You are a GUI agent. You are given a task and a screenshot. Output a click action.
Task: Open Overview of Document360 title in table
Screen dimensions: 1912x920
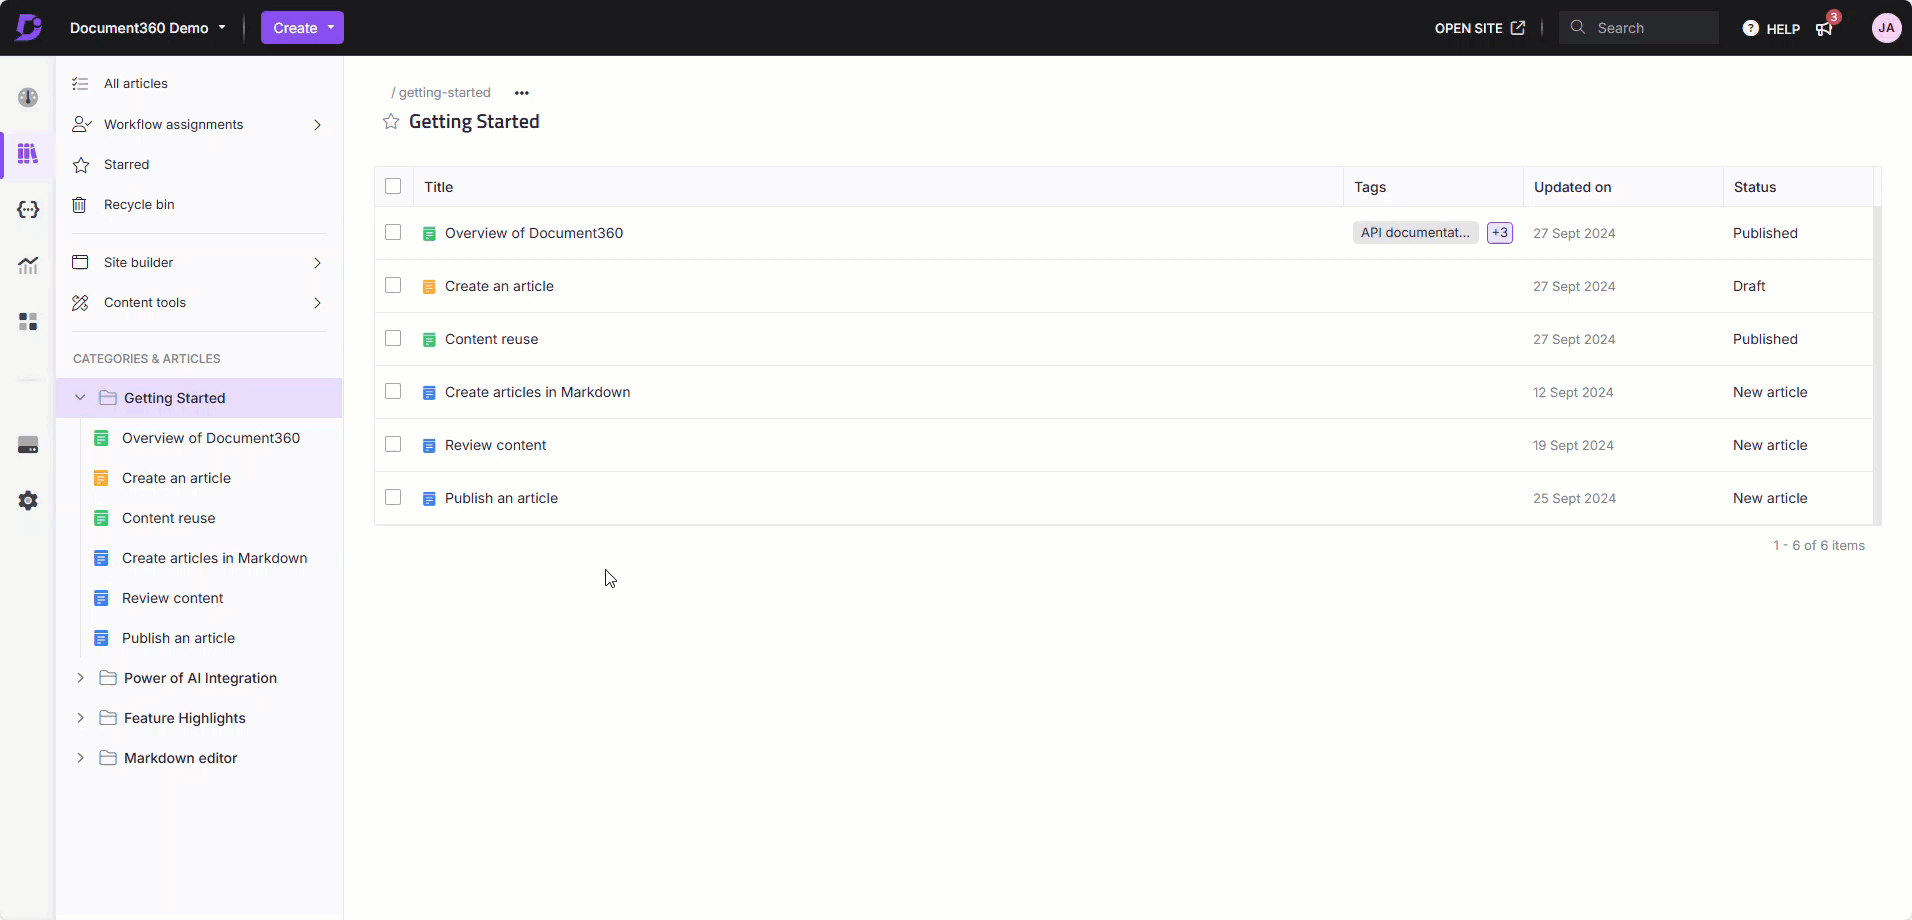534,233
